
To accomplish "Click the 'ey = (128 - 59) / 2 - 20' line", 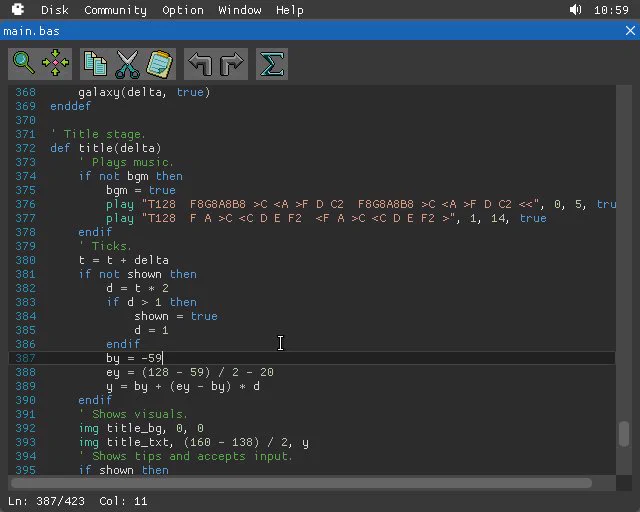I will (190, 372).
